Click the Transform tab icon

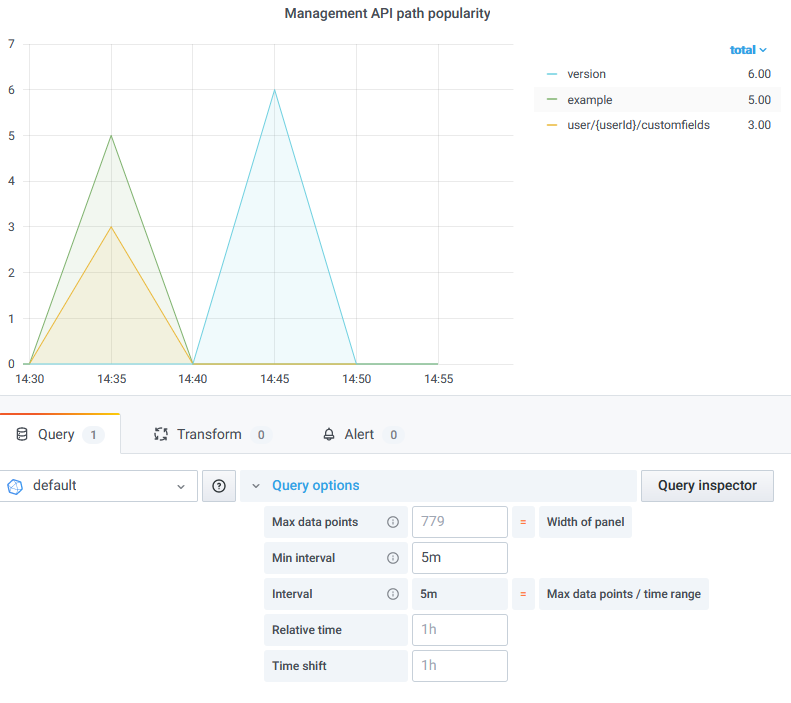(x=160, y=435)
